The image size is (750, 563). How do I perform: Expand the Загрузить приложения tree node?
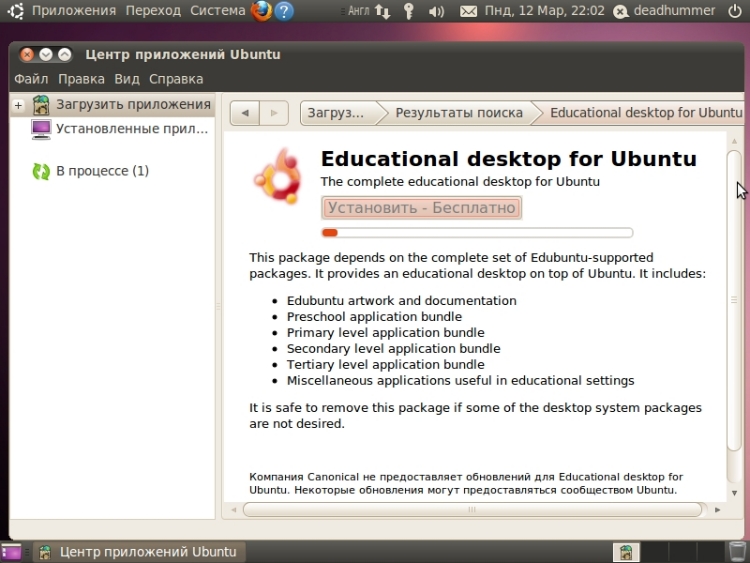(18, 105)
